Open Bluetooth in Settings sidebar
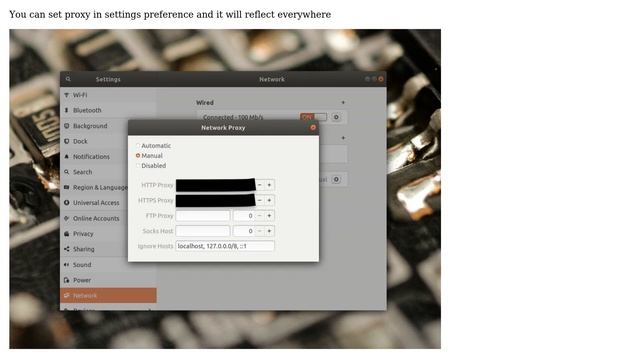 click(x=108, y=110)
